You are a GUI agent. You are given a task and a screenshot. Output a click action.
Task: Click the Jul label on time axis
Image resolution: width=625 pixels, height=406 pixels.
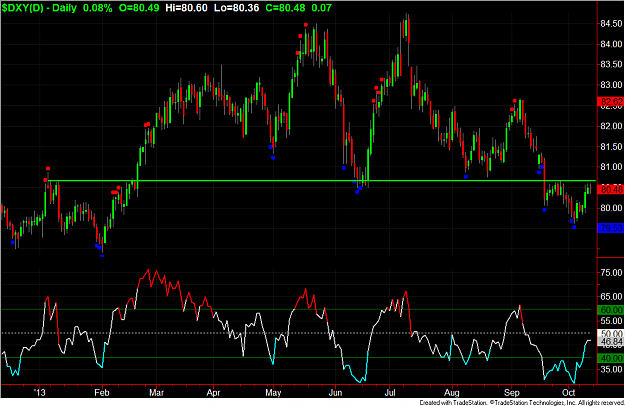pyautogui.click(x=389, y=392)
